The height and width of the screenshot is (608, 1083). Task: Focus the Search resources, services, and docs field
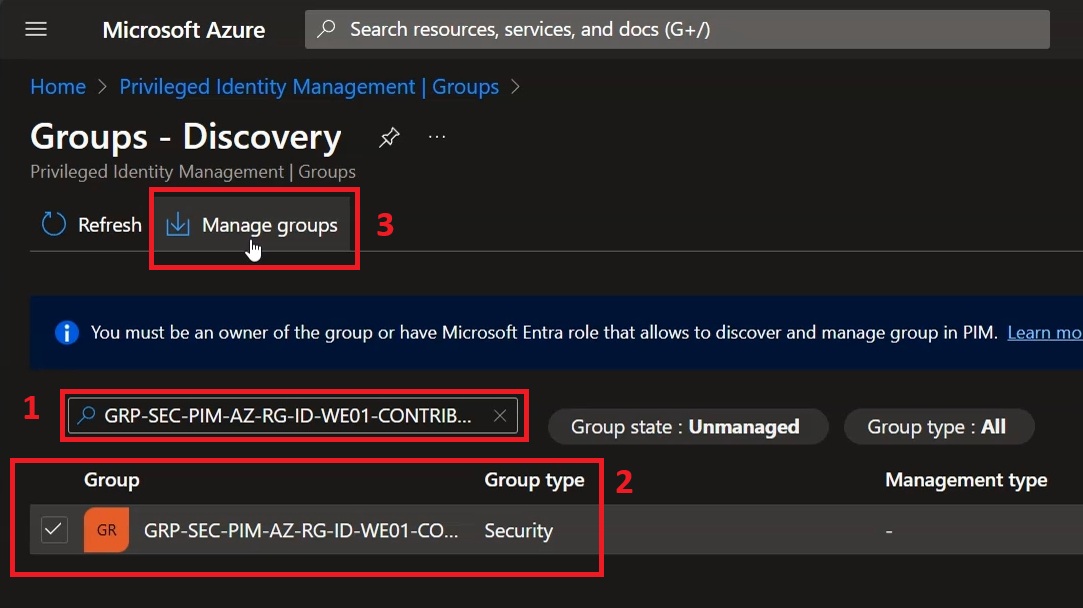click(x=677, y=29)
